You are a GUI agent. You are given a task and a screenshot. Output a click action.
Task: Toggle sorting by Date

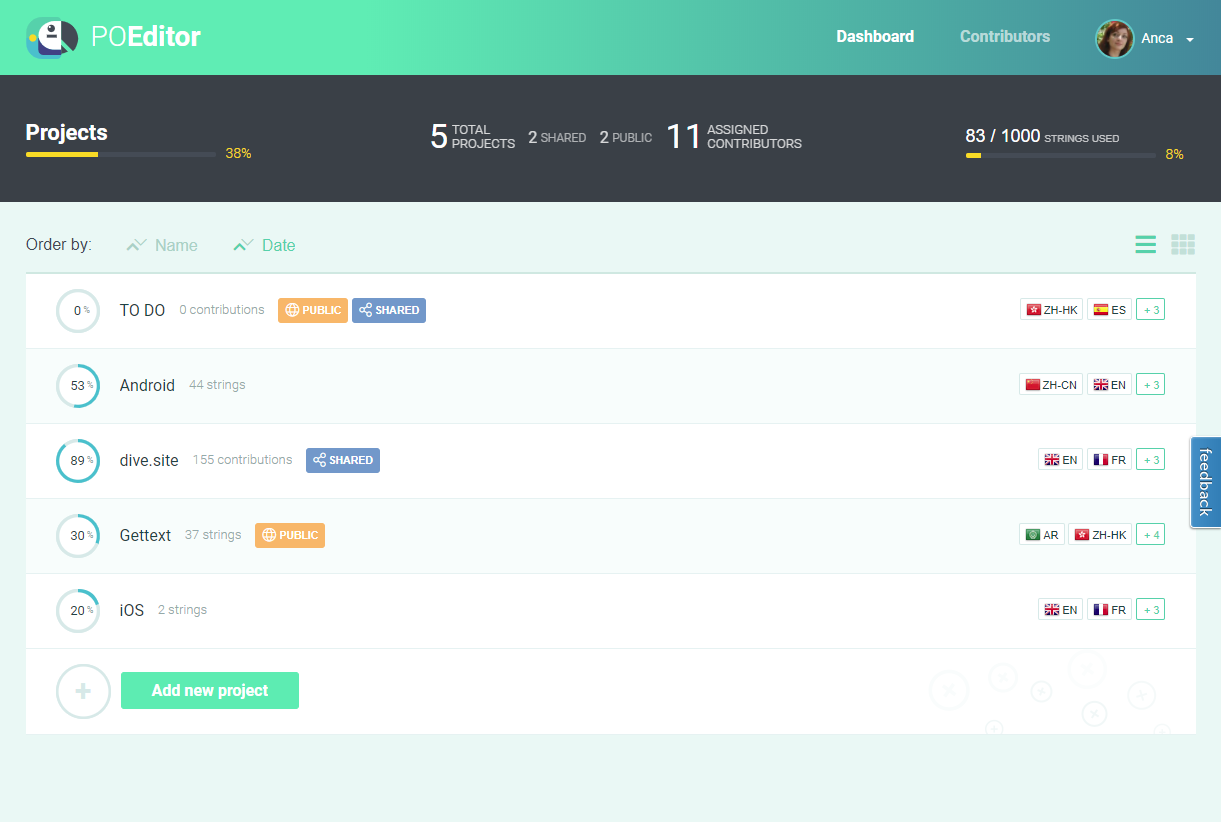[x=264, y=245]
